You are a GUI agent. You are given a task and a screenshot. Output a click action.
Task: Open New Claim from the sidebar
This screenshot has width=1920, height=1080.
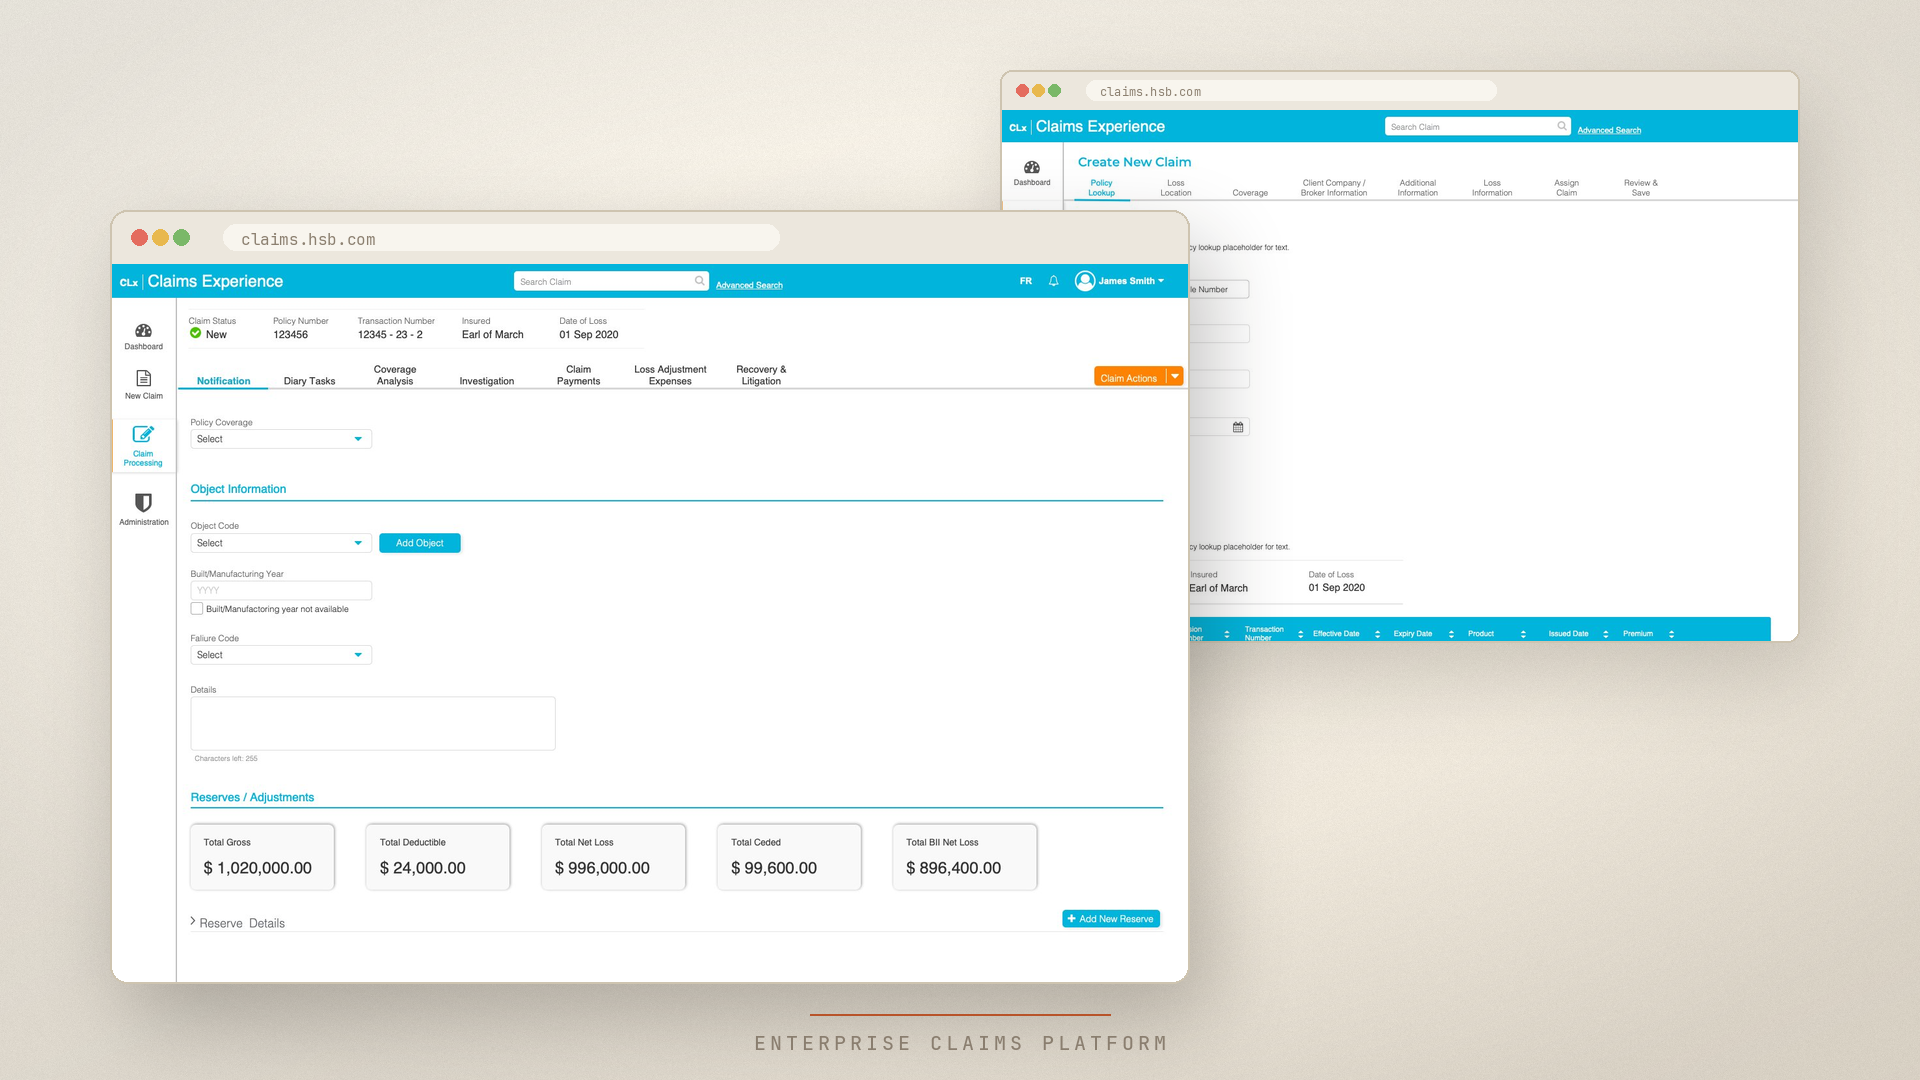click(x=143, y=385)
